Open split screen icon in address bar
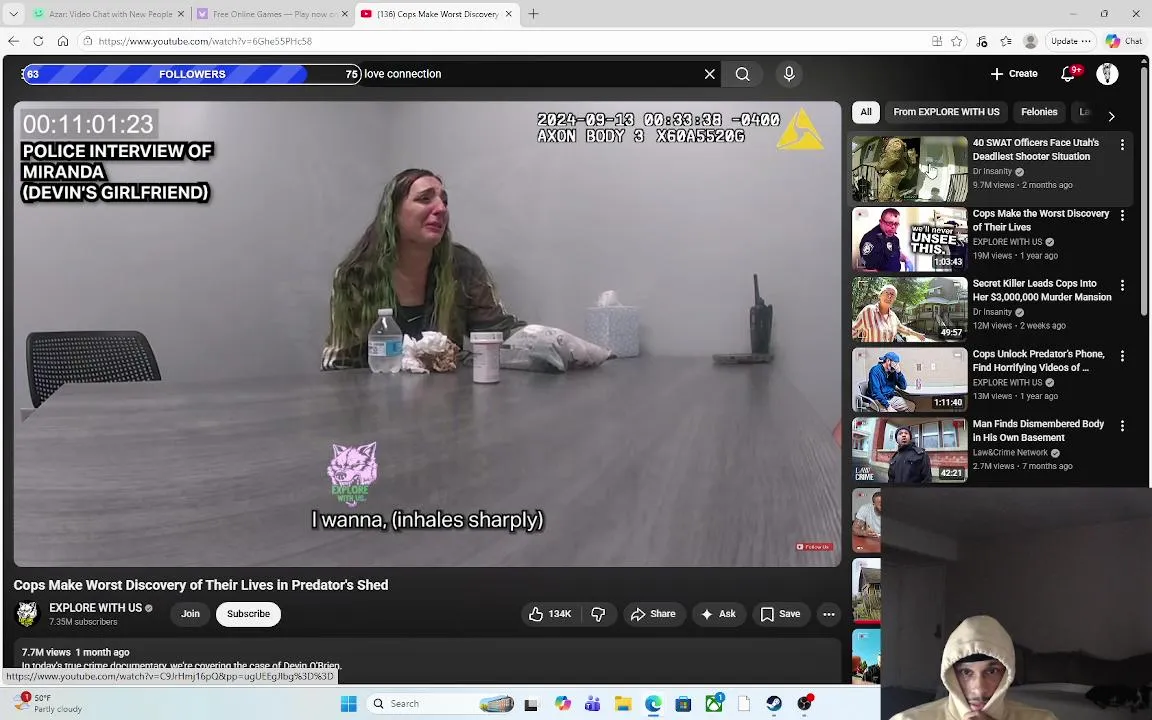 (937, 41)
